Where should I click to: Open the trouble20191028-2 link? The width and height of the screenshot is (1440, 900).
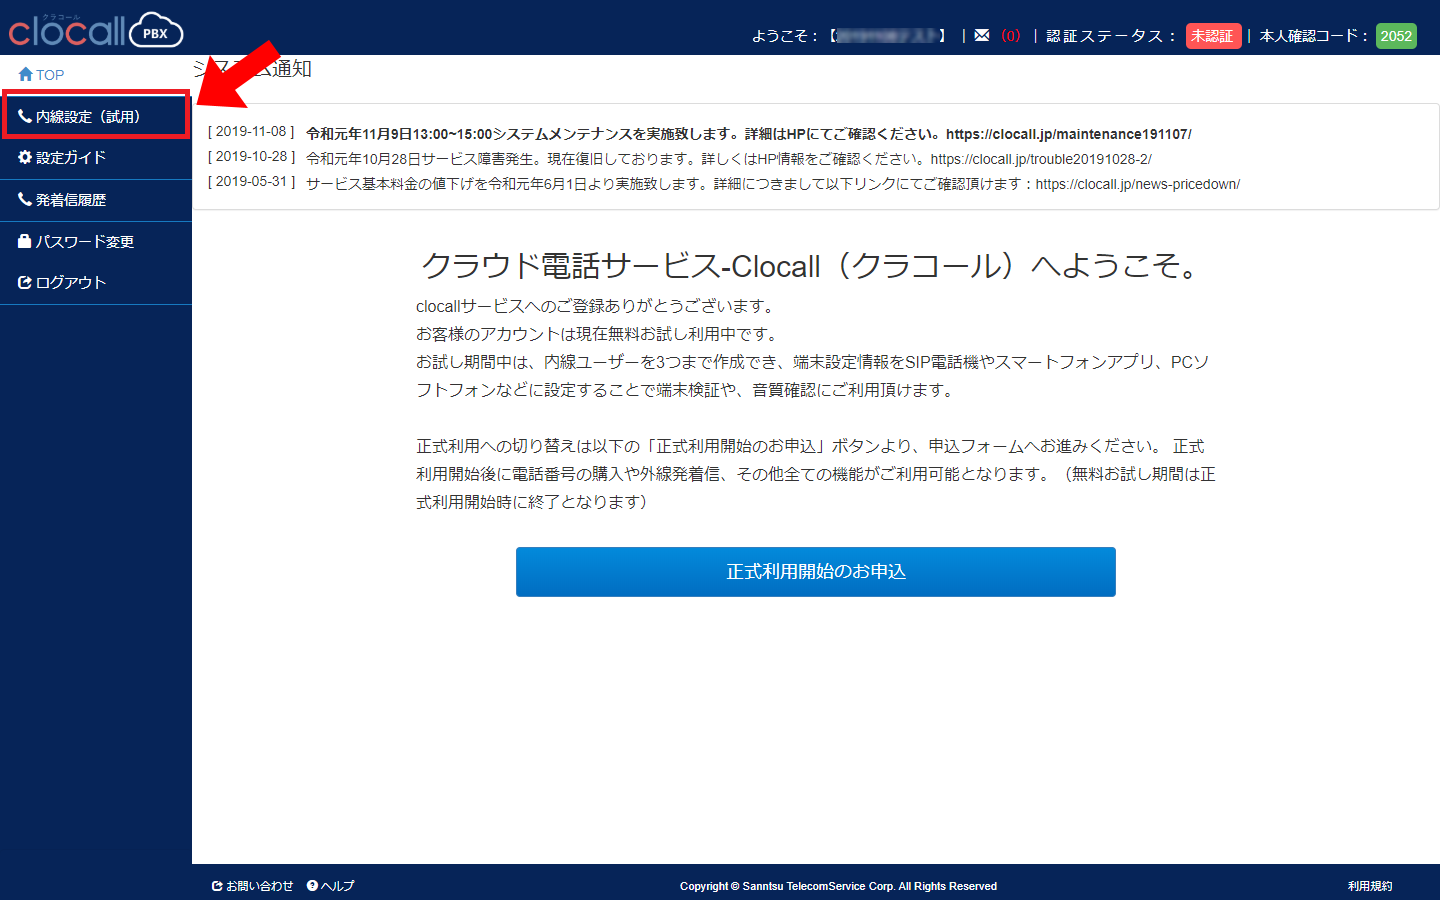(1041, 159)
